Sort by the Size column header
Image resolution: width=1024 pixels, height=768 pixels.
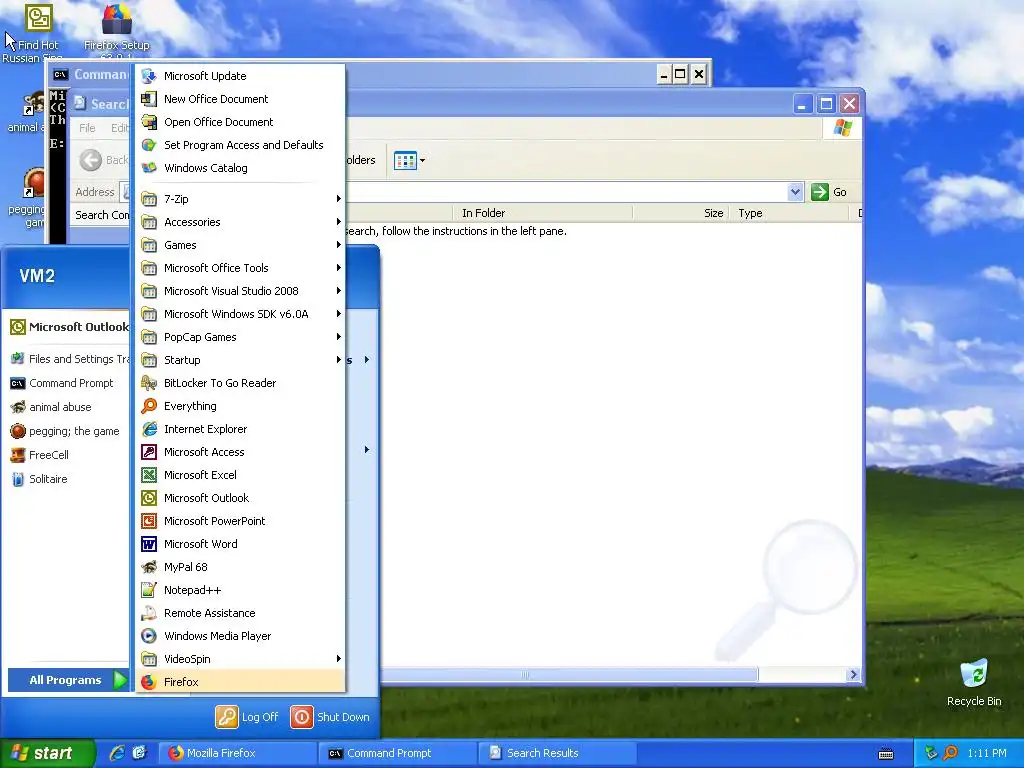click(x=680, y=213)
